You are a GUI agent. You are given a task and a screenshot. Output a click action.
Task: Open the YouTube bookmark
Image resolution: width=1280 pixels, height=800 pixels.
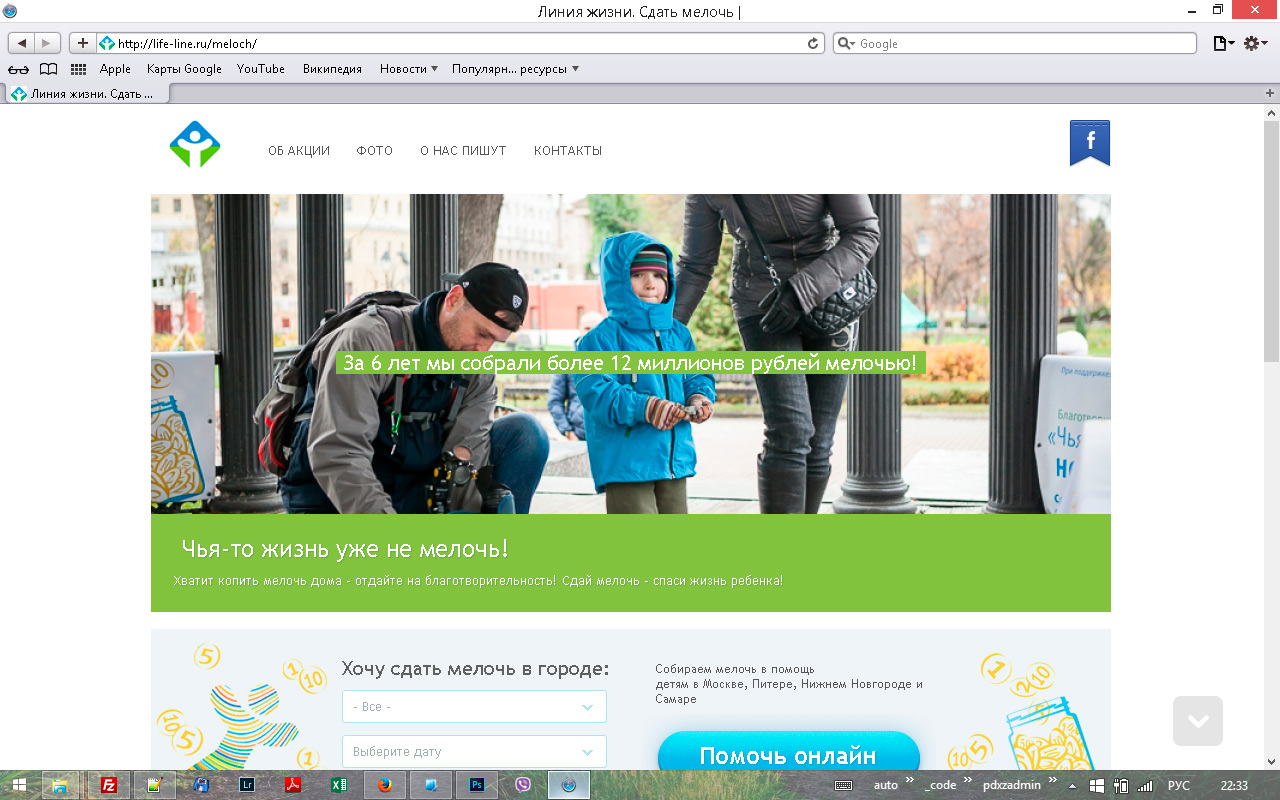(261, 69)
